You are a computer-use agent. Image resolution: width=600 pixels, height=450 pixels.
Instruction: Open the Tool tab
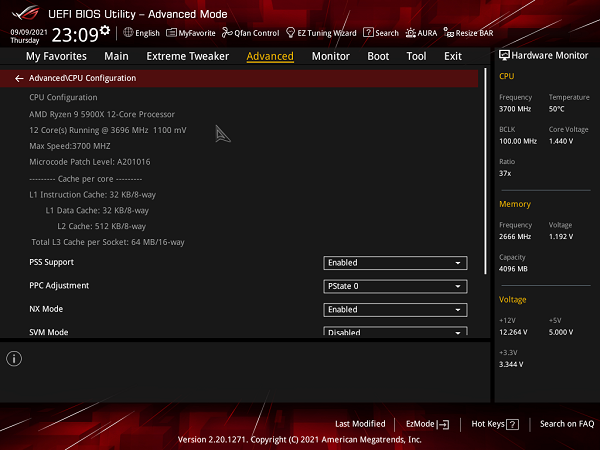tap(416, 56)
